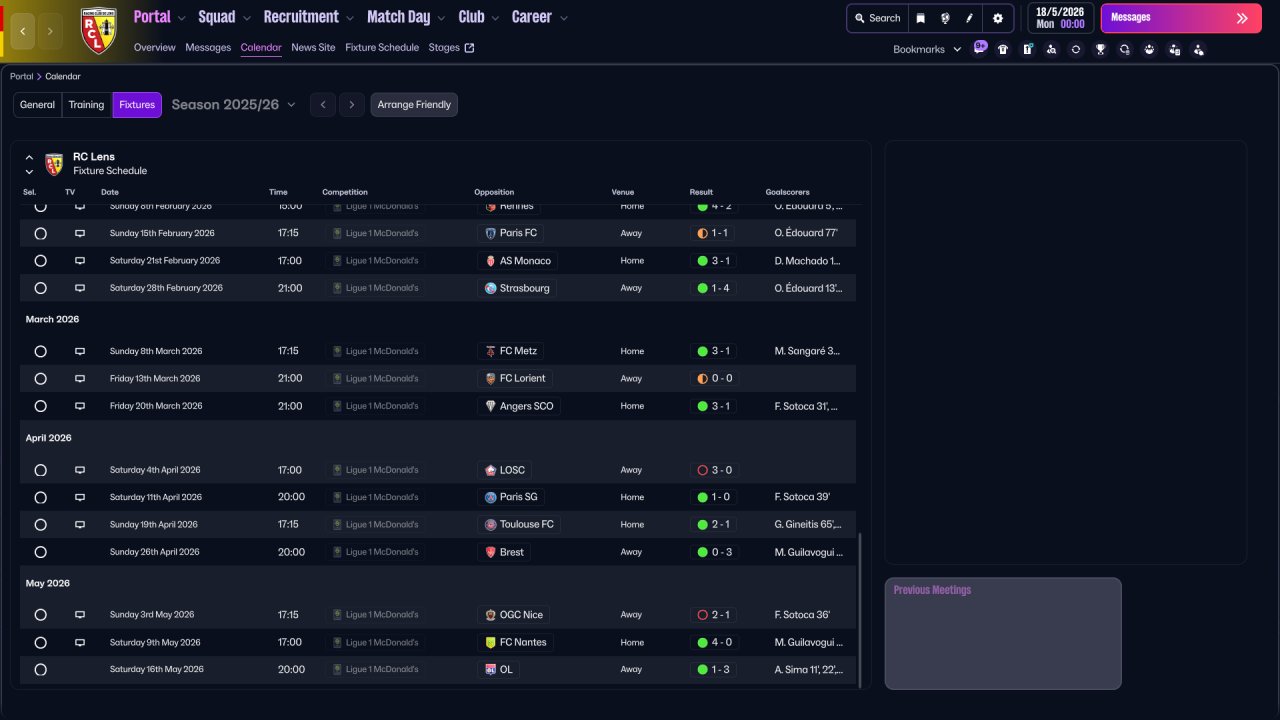This screenshot has height=720, width=1280.
Task: Open the Messages button
Action: click(1180, 18)
